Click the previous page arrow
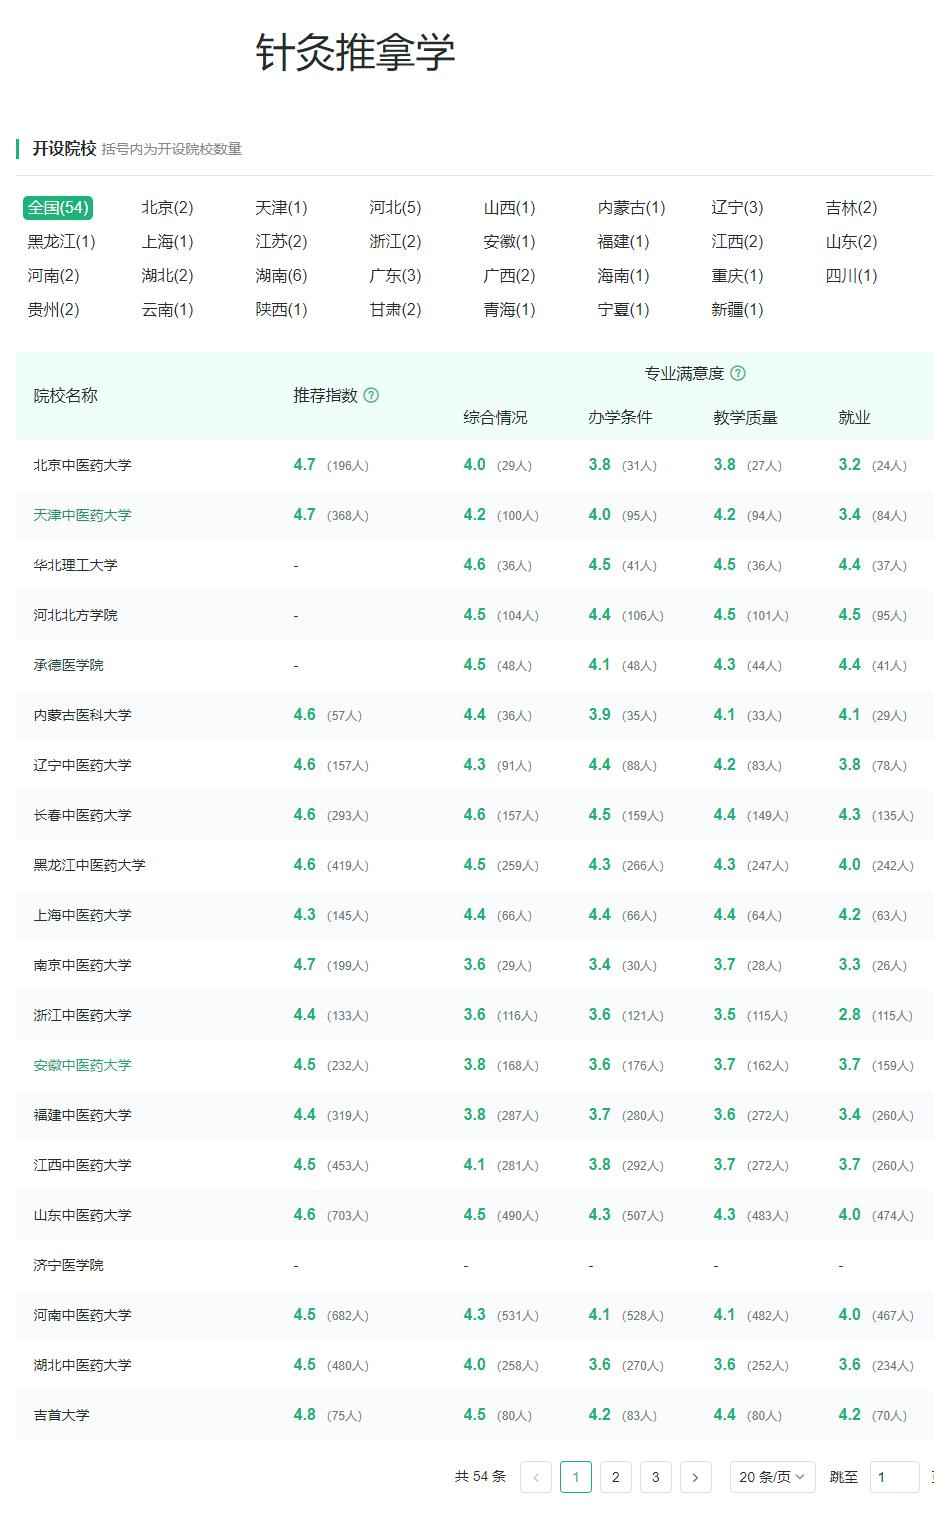This screenshot has height=1534, width=934. [x=536, y=1477]
